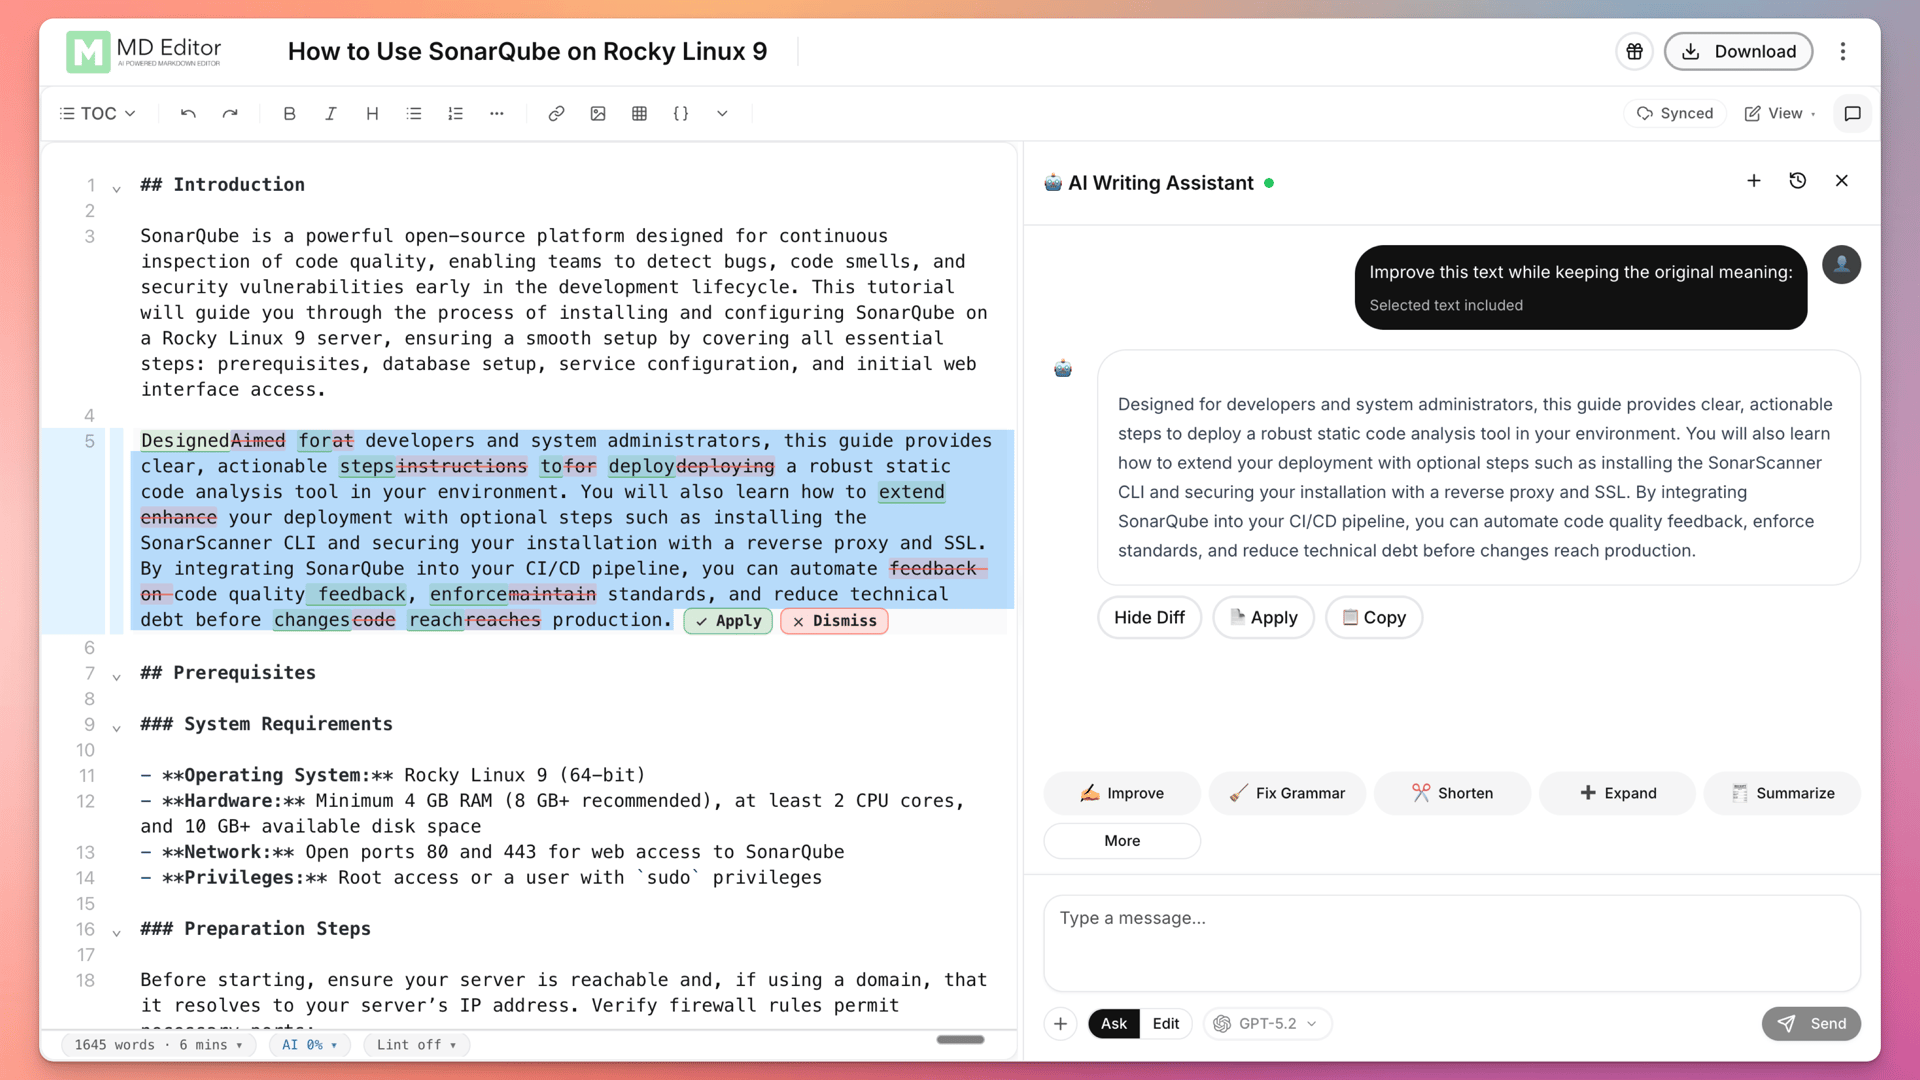Image resolution: width=1920 pixels, height=1080 pixels.
Task: Switch to Ask mode
Action: click(x=1114, y=1024)
